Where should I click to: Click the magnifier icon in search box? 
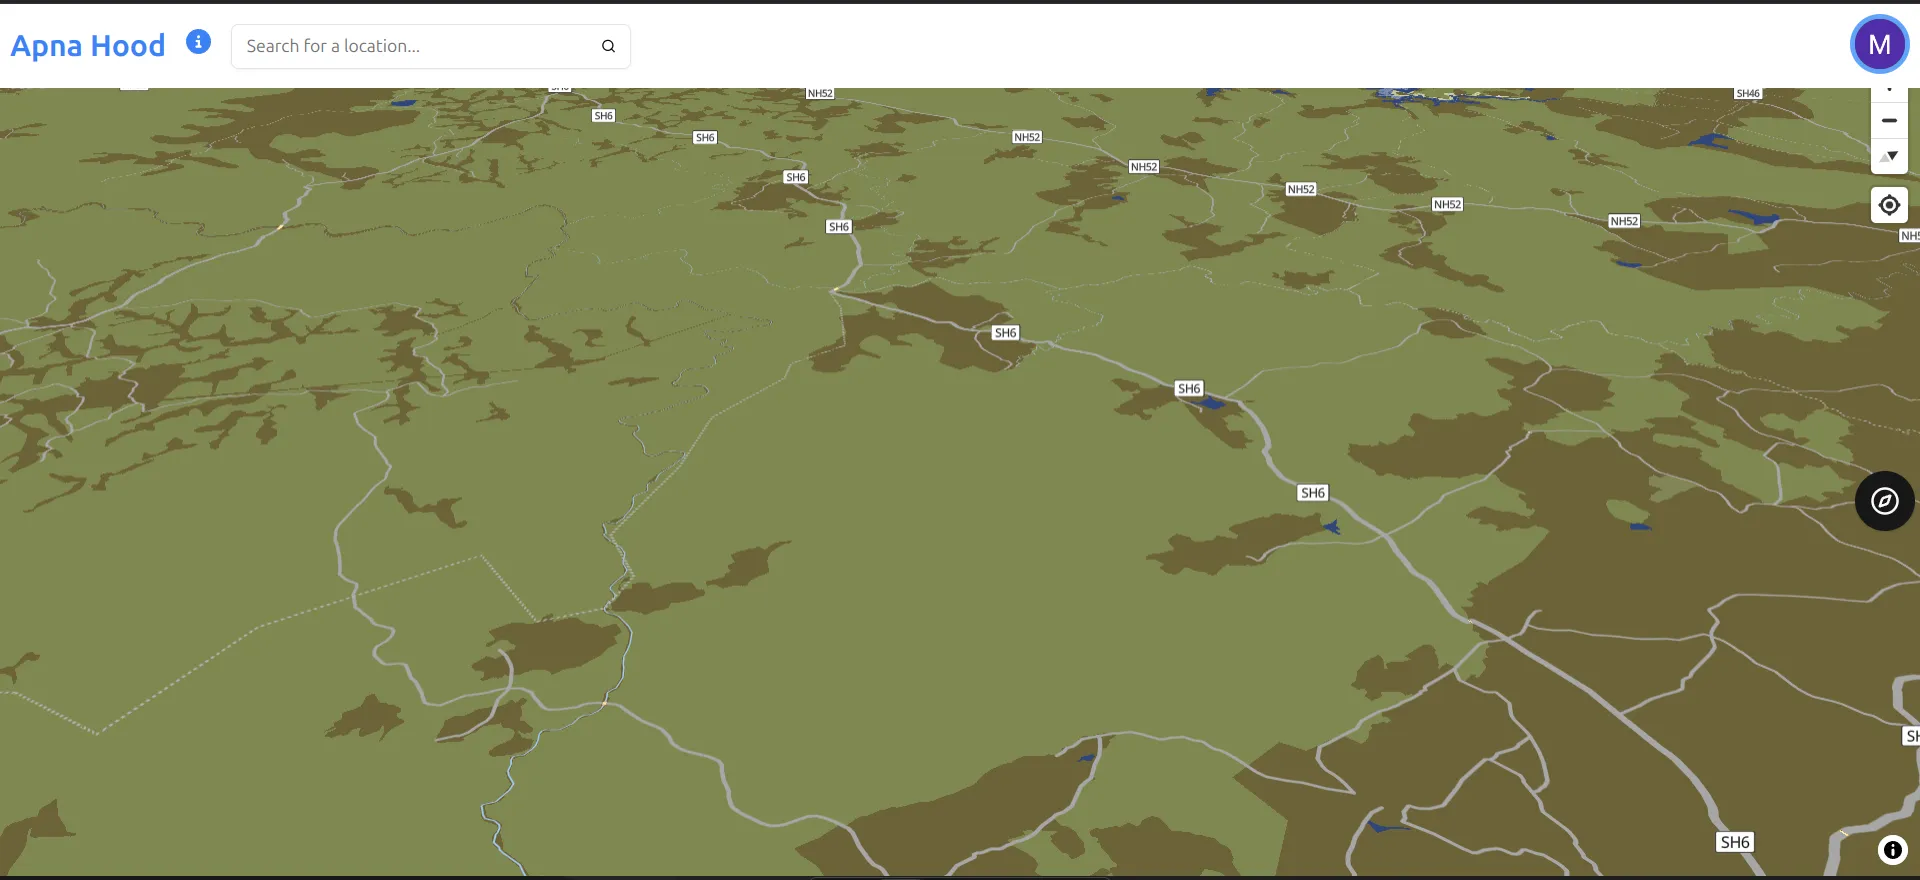[608, 46]
